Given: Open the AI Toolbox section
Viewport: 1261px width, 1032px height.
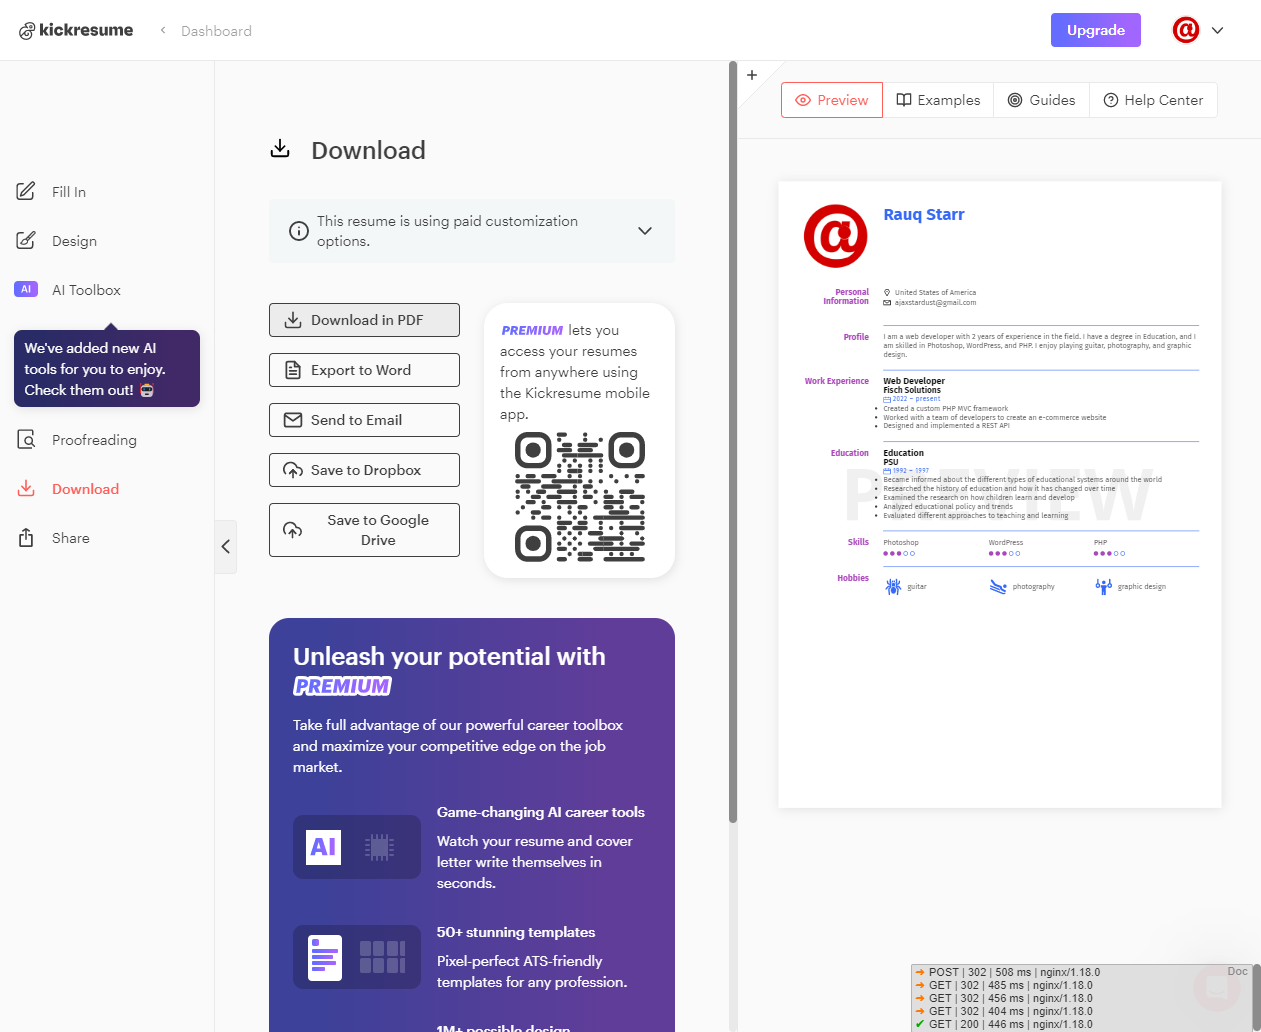Looking at the screenshot, I should click(86, 290).
